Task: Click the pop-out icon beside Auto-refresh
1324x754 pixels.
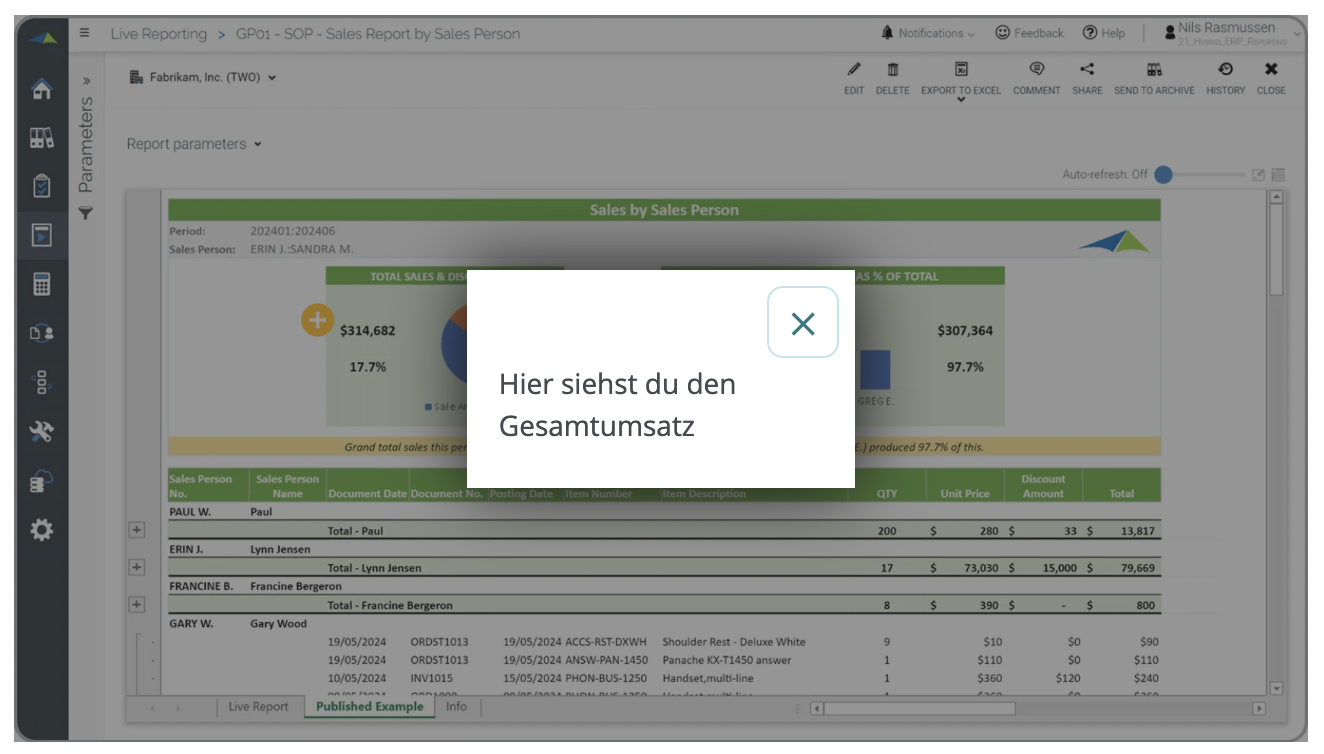Action: [x=1259, y=175]
